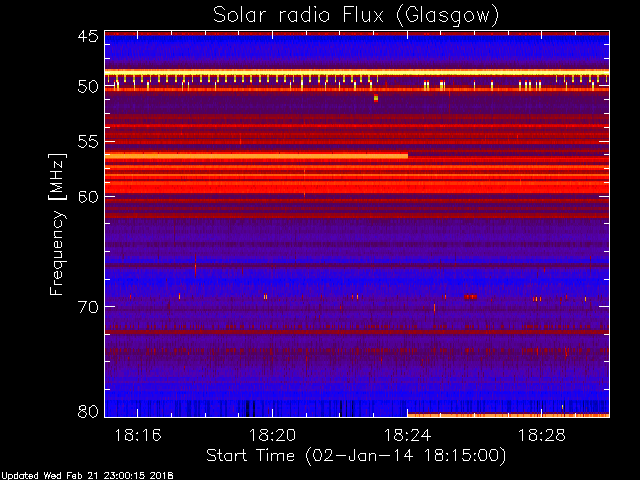Click the 50 frequency tick label

(x=88, y=87)
